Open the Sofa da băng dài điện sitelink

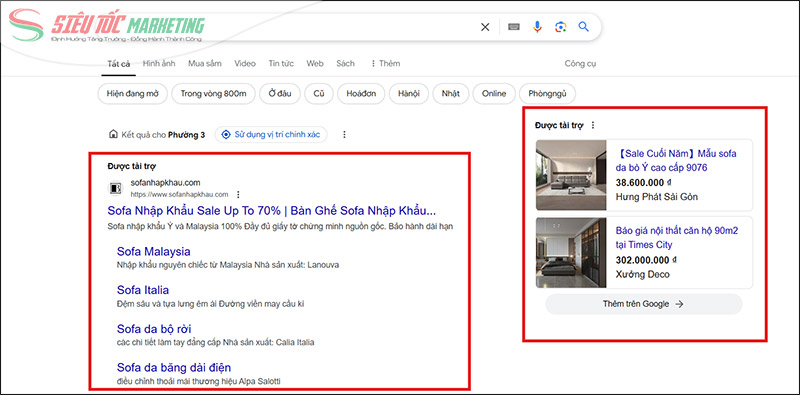(174, 367)
